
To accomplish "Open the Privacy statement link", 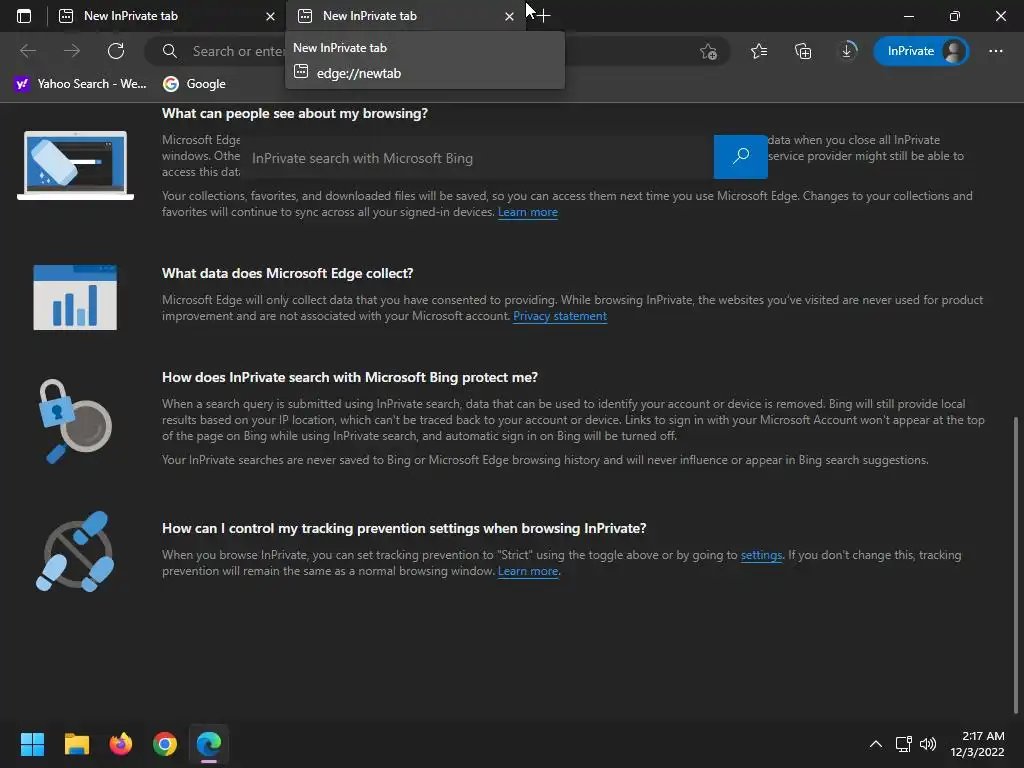I will coord(560,316).
